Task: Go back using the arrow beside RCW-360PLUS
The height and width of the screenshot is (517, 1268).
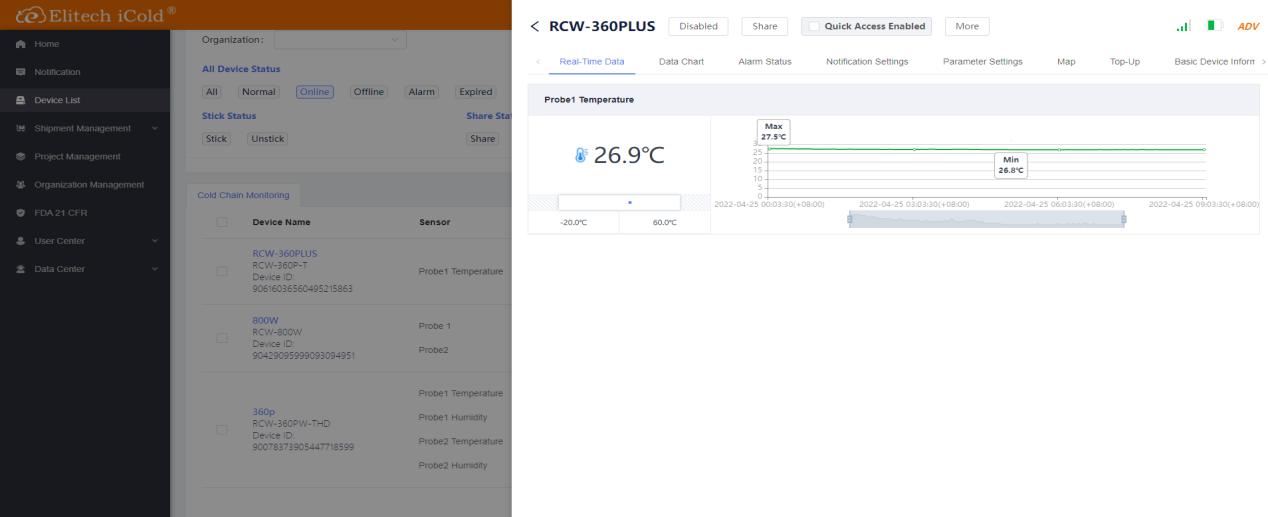Action: [x=534, y=26]
